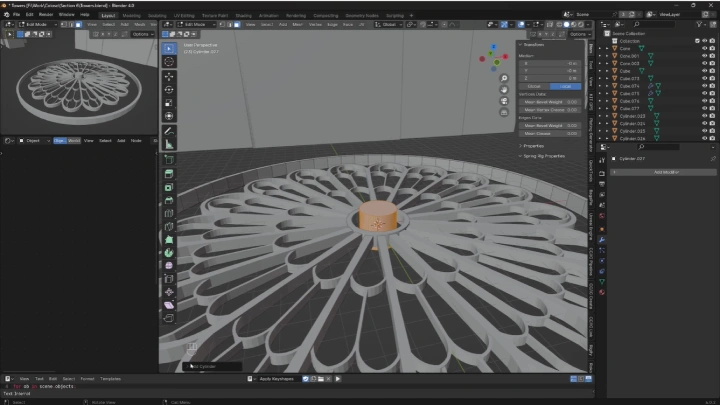This screenshot has width=720, height=405.
Task: Open the Mesh menu in main viewport header
Action: tap(298, 24)
